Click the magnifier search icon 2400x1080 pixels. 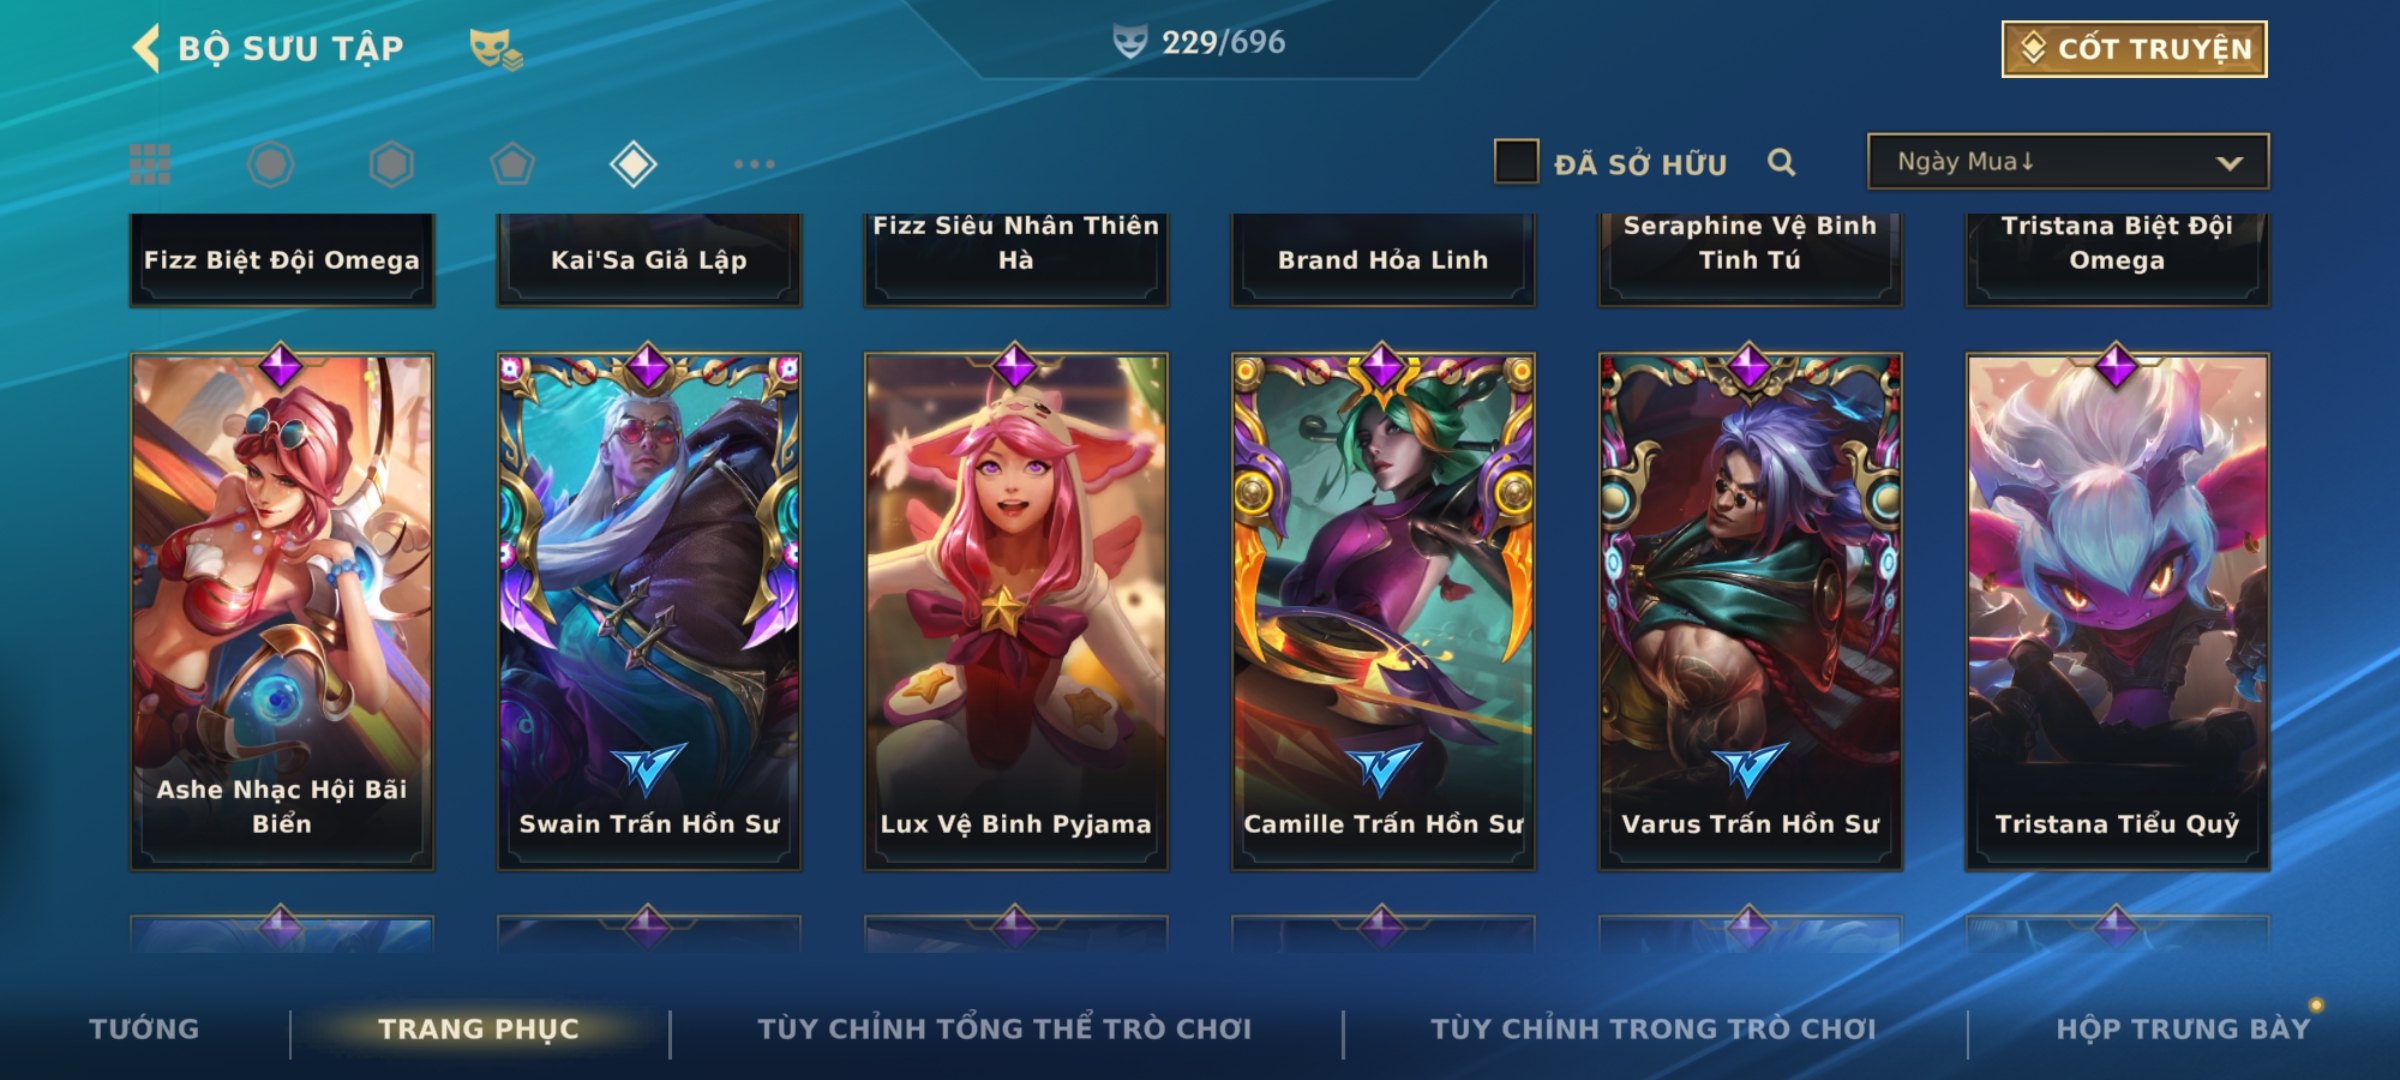1781,162
